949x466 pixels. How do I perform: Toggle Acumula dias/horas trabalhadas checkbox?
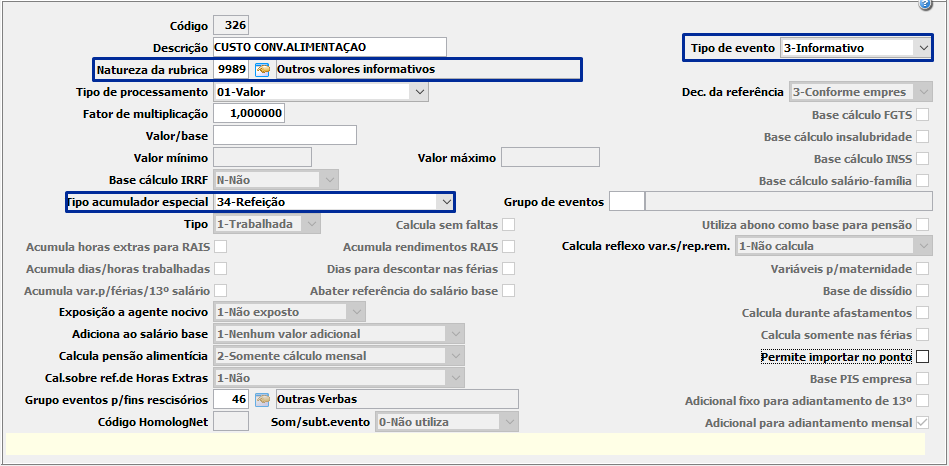click(x=221, y=268)
